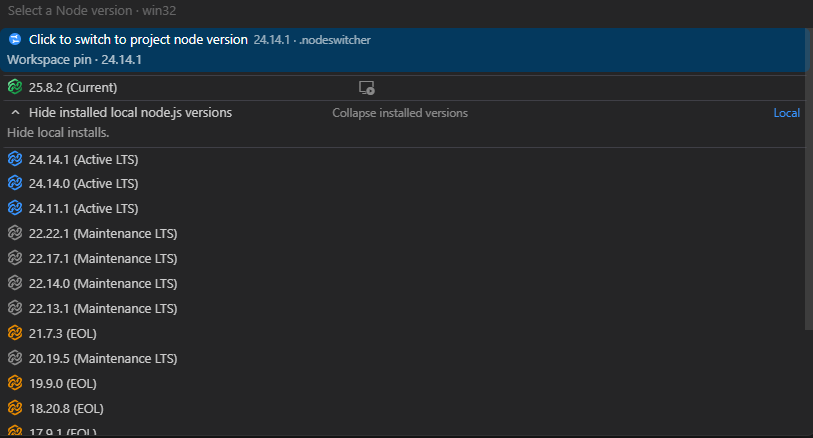Click 'Hide local installs.' detail text
The image size is (813, 438).
pyautogui.click(x=58, y=133)
